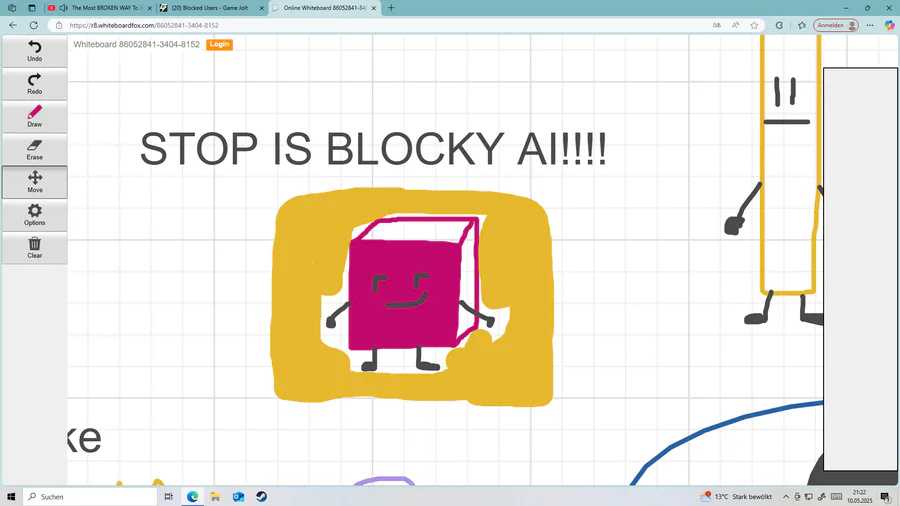Switch to Blocked Users - Game Jolt tab
This screenshot has width=900, height=506.
[211, 8]
